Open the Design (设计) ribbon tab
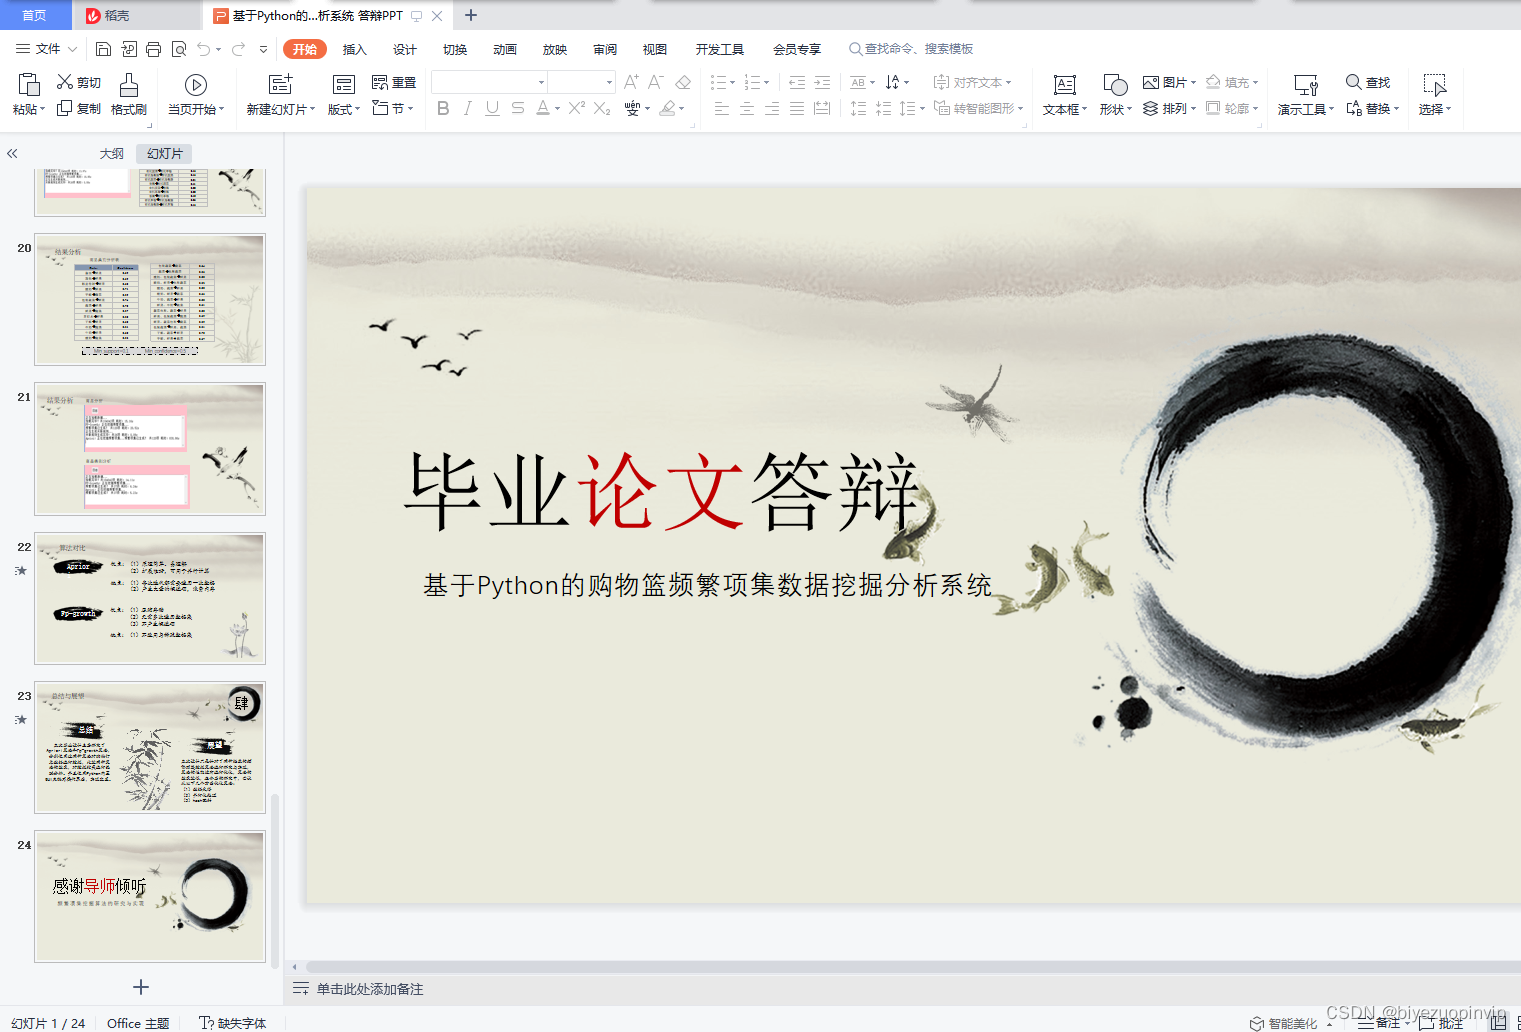 click(405, 49)
